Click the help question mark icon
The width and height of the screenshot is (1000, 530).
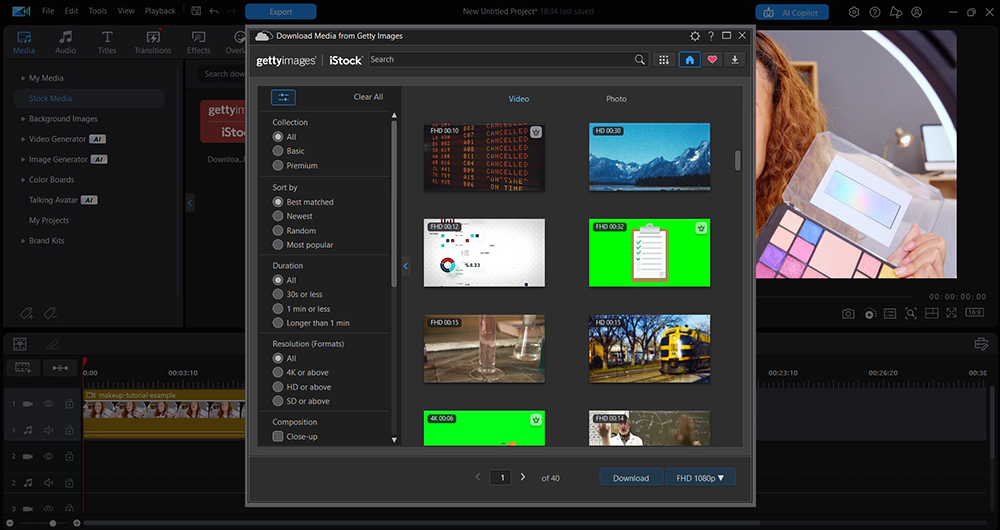[711, 35]
